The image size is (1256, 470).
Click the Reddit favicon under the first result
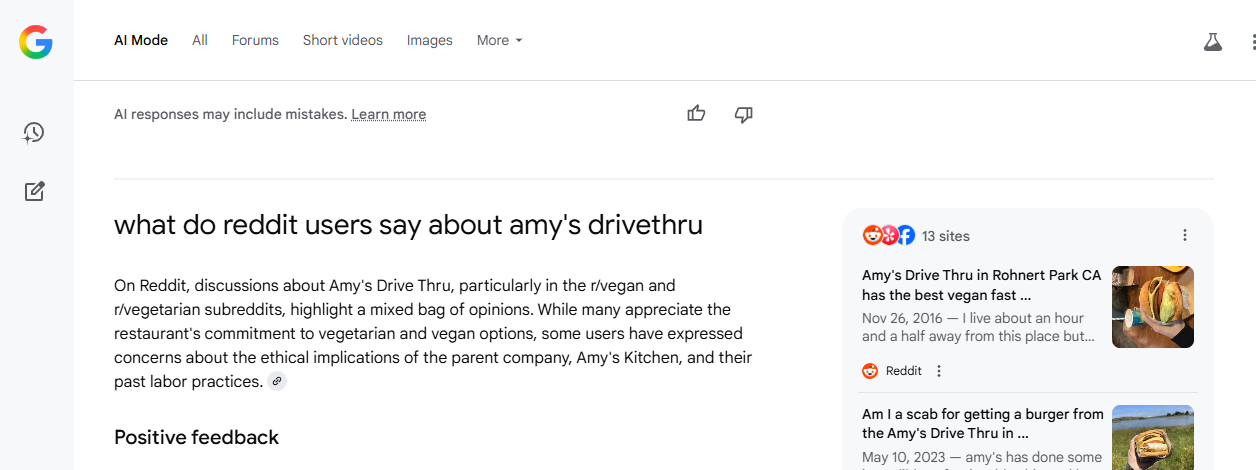870,371
